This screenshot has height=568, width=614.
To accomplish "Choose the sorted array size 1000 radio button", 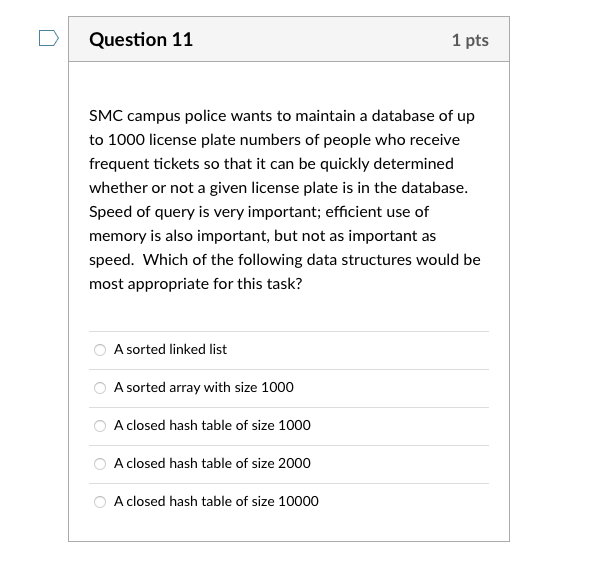I will pos(100,388).
